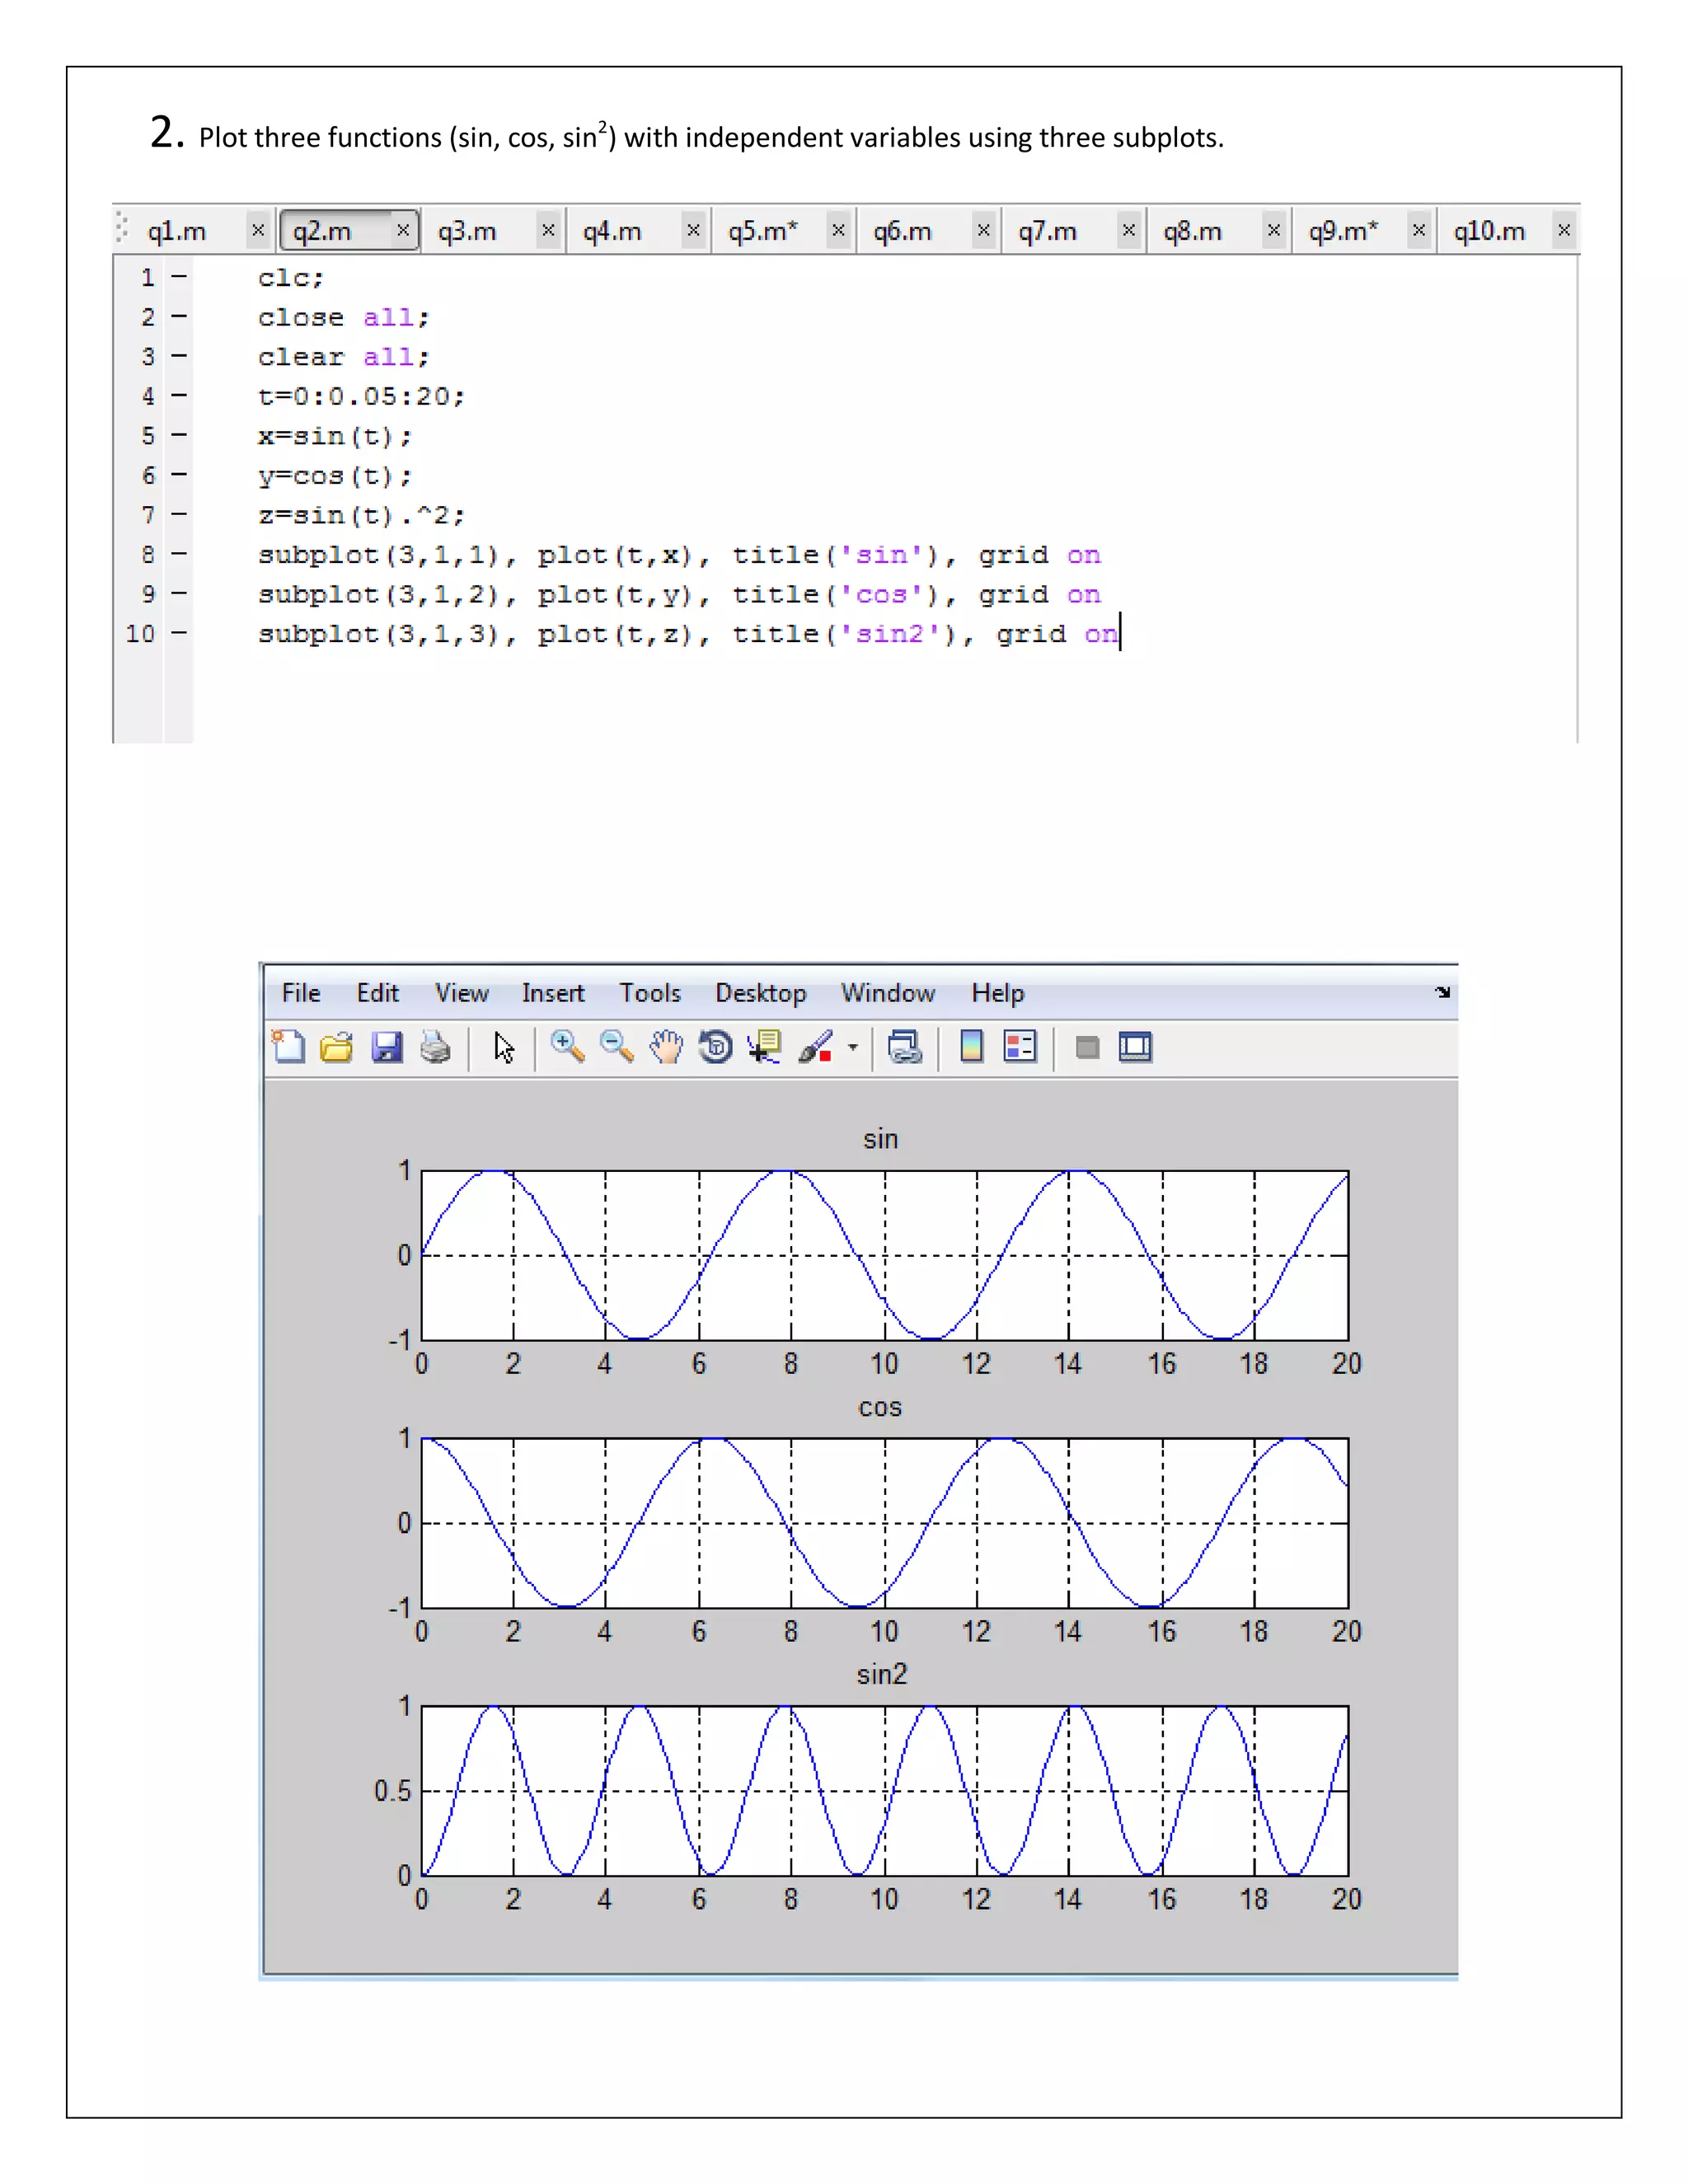The image size is (1688, 2184).
Task: Insert a colorbar using toolbar icon
Action: [971, 1047]
